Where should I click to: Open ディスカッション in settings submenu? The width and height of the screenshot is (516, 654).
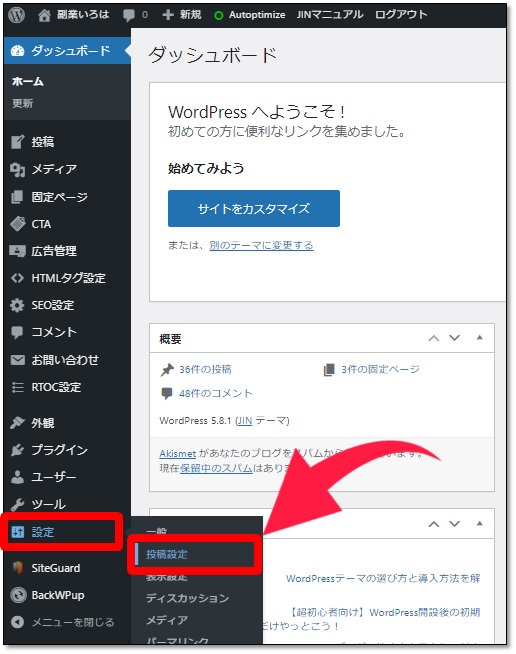tap(188, 598)
